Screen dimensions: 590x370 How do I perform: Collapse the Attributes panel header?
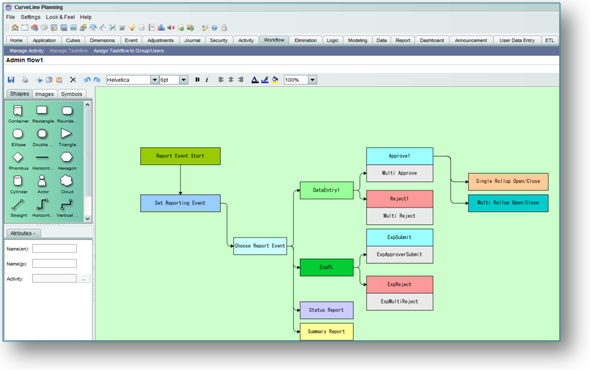click(23, 233)
